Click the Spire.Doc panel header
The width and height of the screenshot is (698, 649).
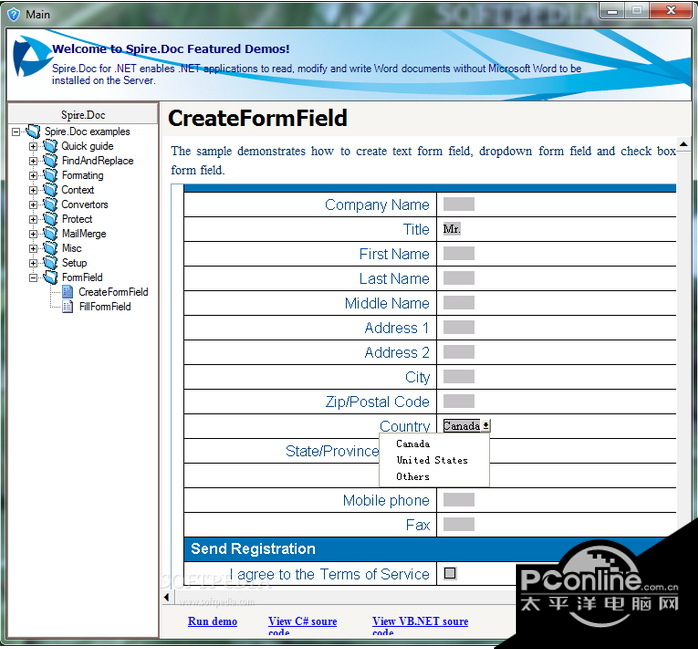pos(83,114)
